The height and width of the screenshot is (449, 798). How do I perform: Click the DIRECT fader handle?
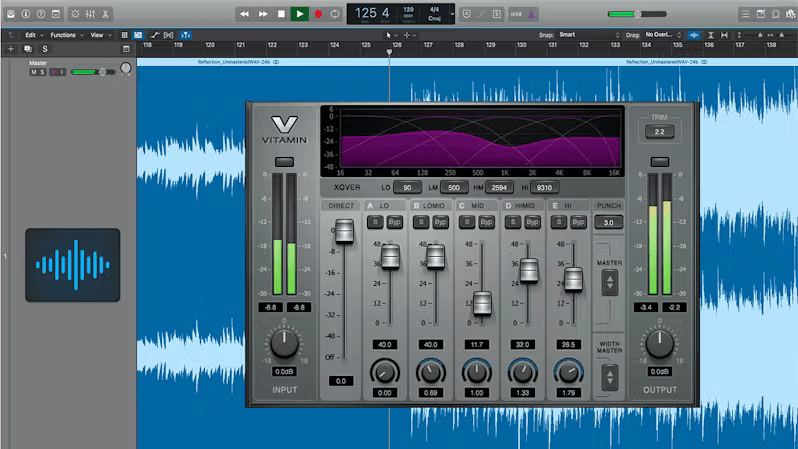(x=344, y=231)
